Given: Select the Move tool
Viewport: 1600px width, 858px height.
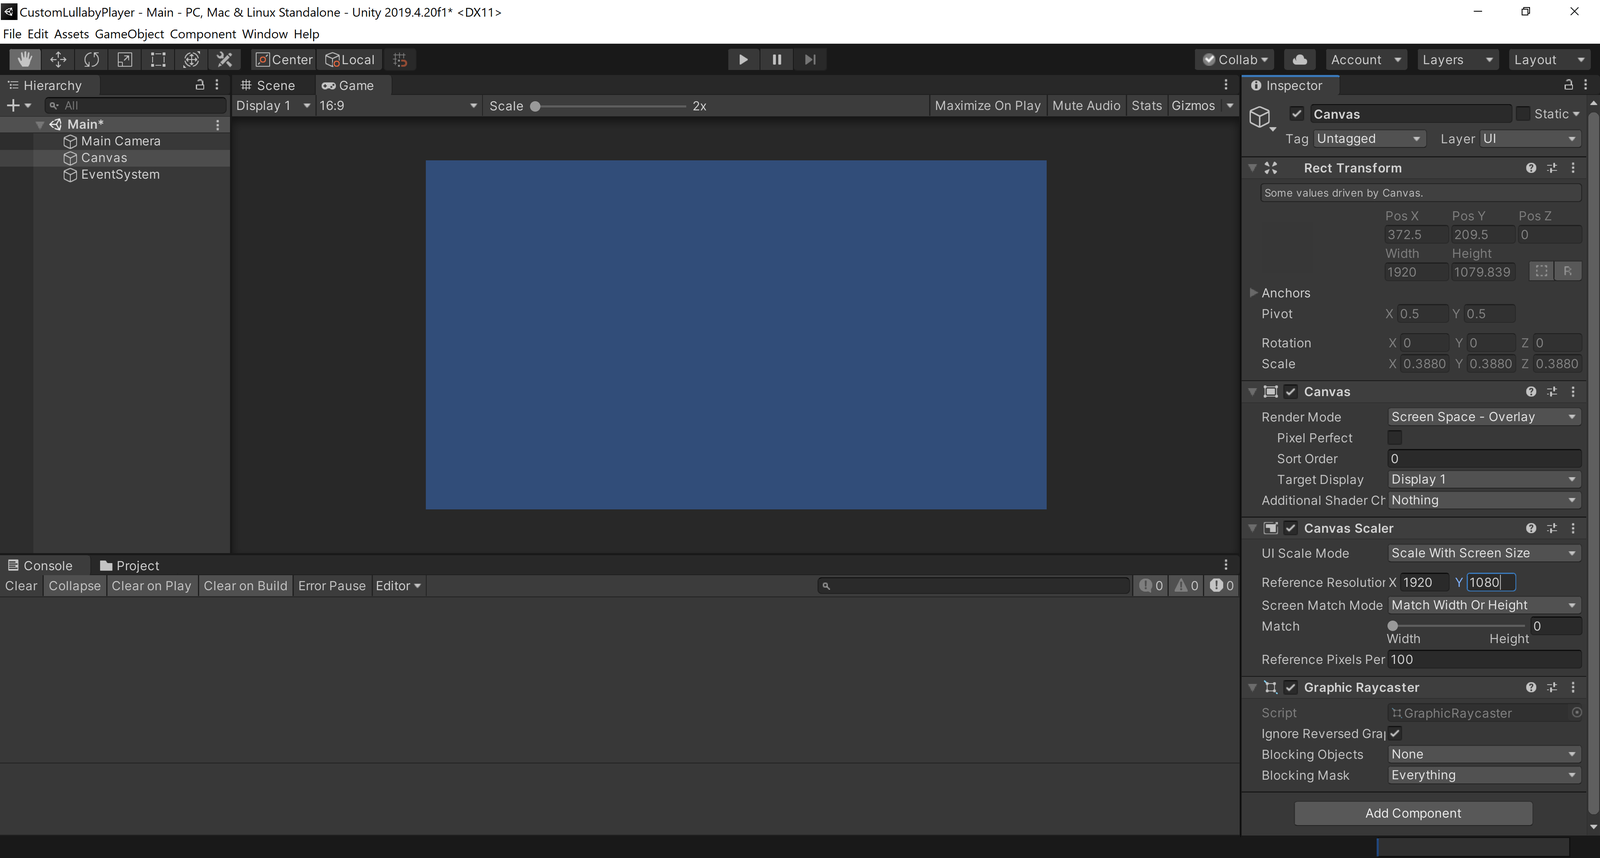Looking at the screenshot, I should (x=58, y=60).
